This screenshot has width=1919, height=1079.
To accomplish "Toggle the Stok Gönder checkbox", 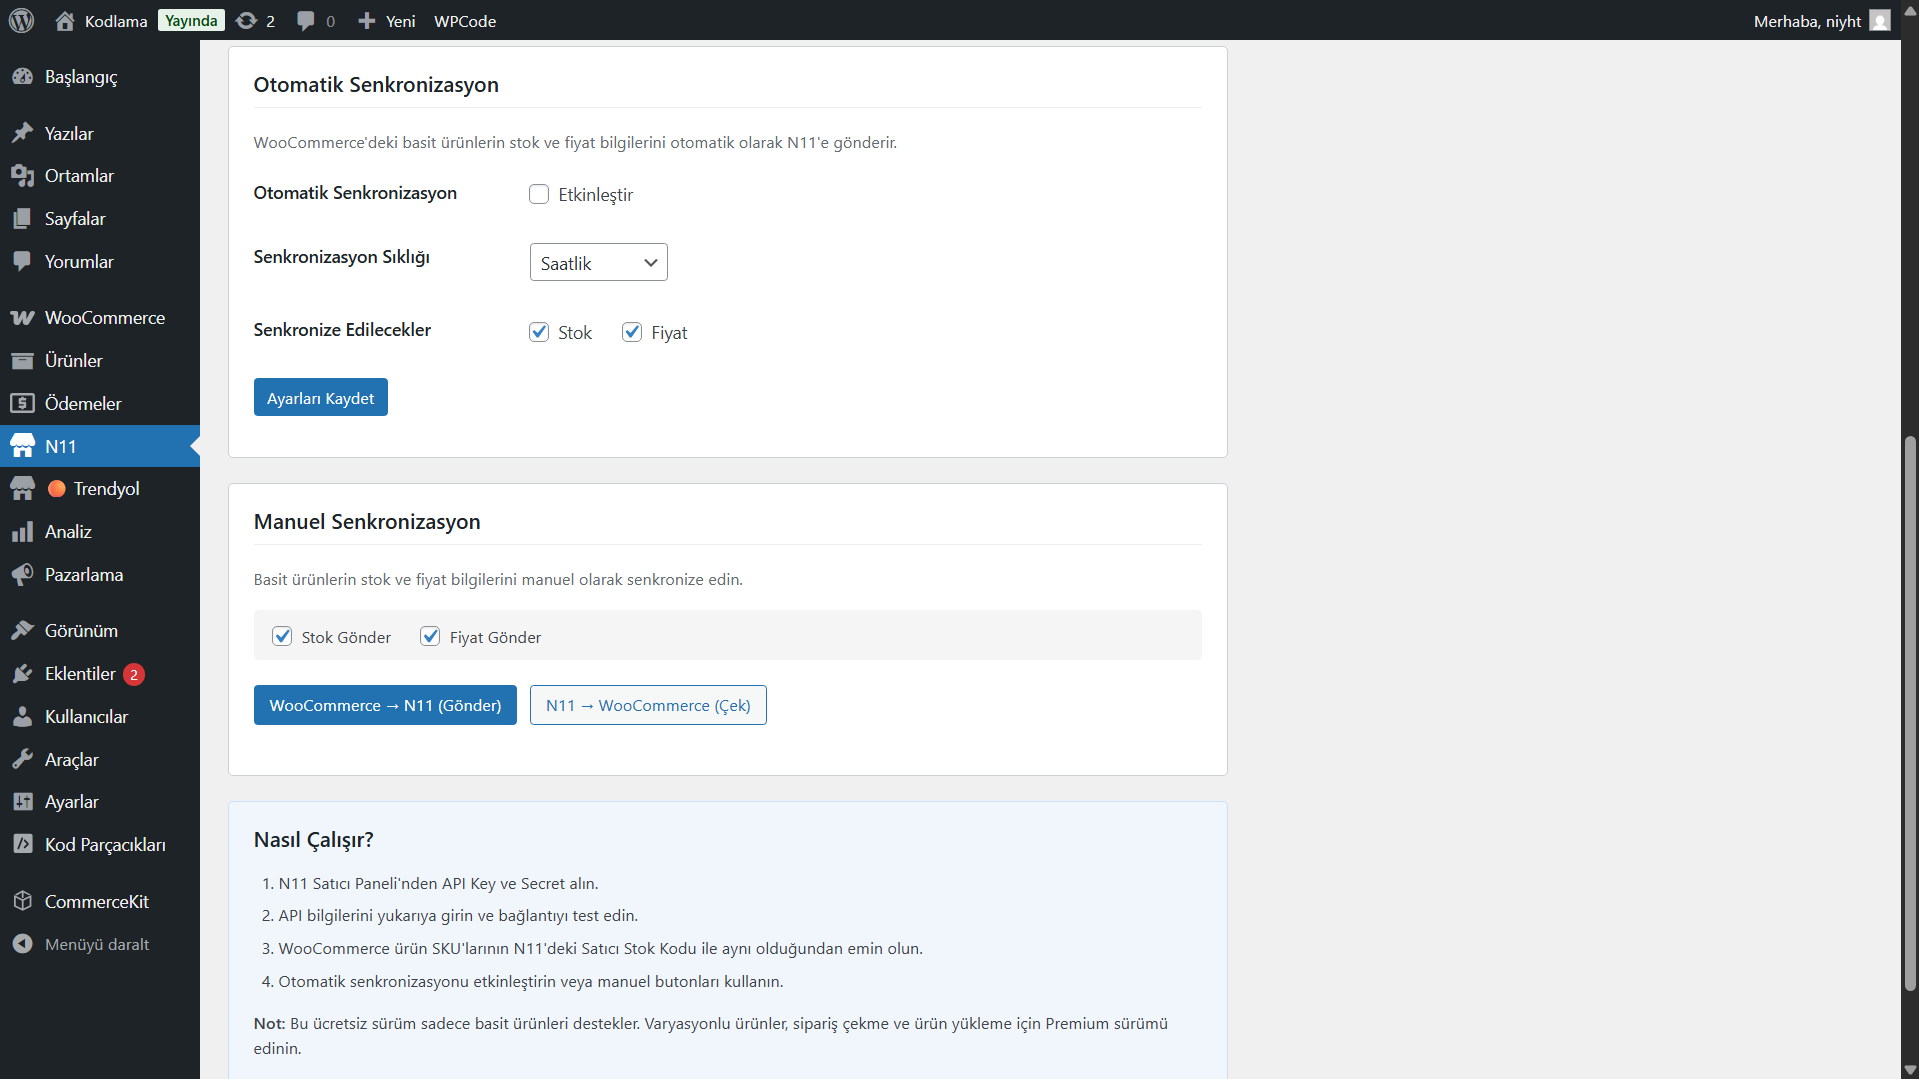I will [x=282, y=637].
